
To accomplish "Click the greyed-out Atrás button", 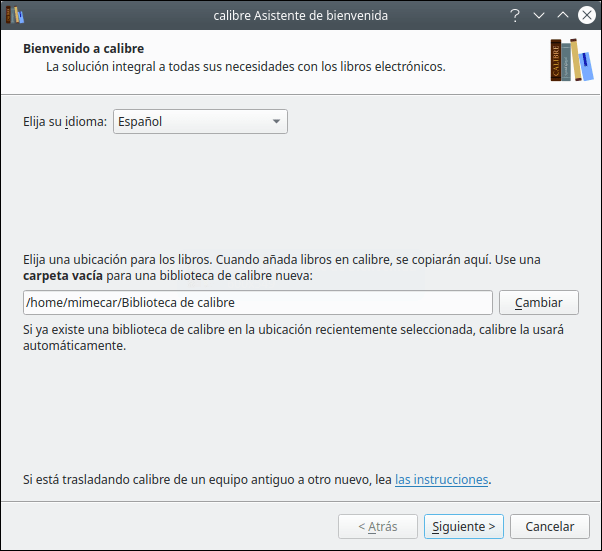I will (x=378, y=526).
